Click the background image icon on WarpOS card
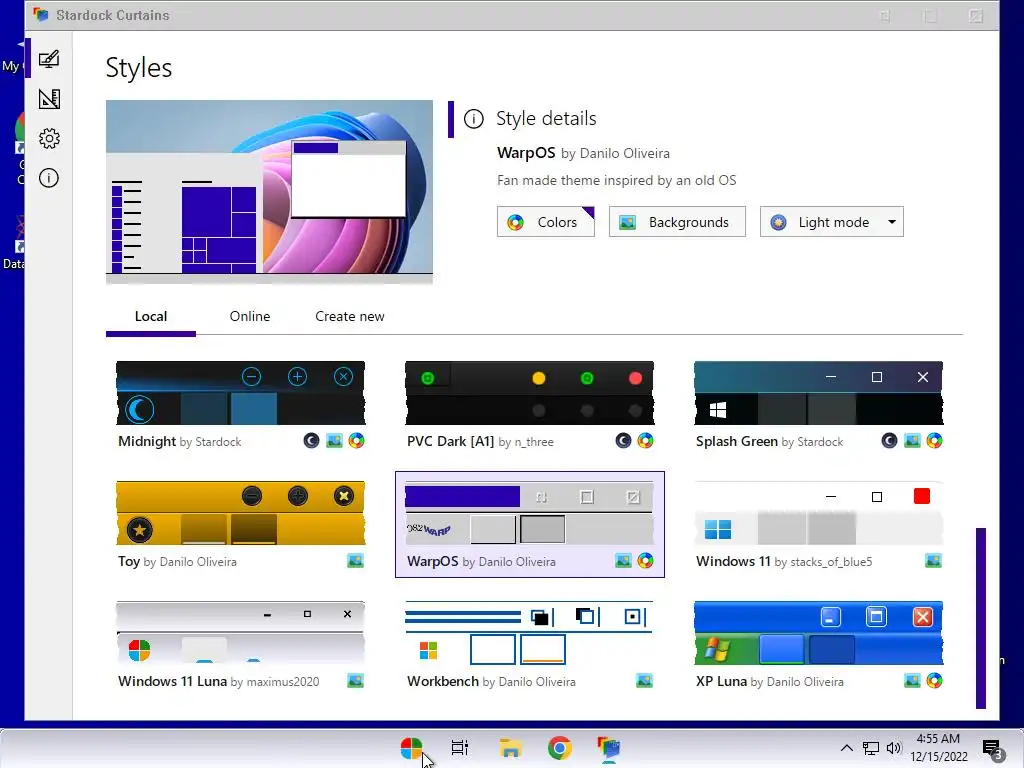Image resolution: width=1024 pixels, height=768 pixels. [x=624, y=561]
